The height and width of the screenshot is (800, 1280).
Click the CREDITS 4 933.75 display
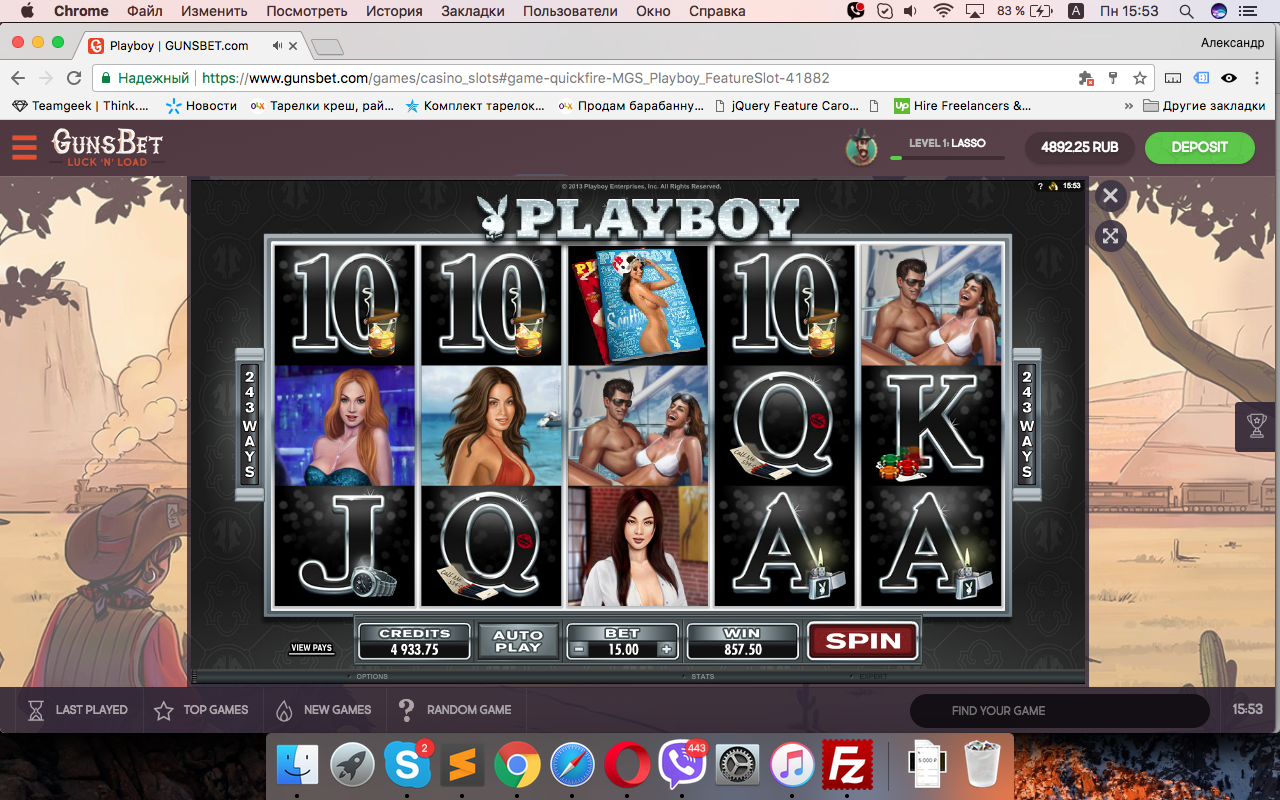pyautogui.click(x=415, y=641)
